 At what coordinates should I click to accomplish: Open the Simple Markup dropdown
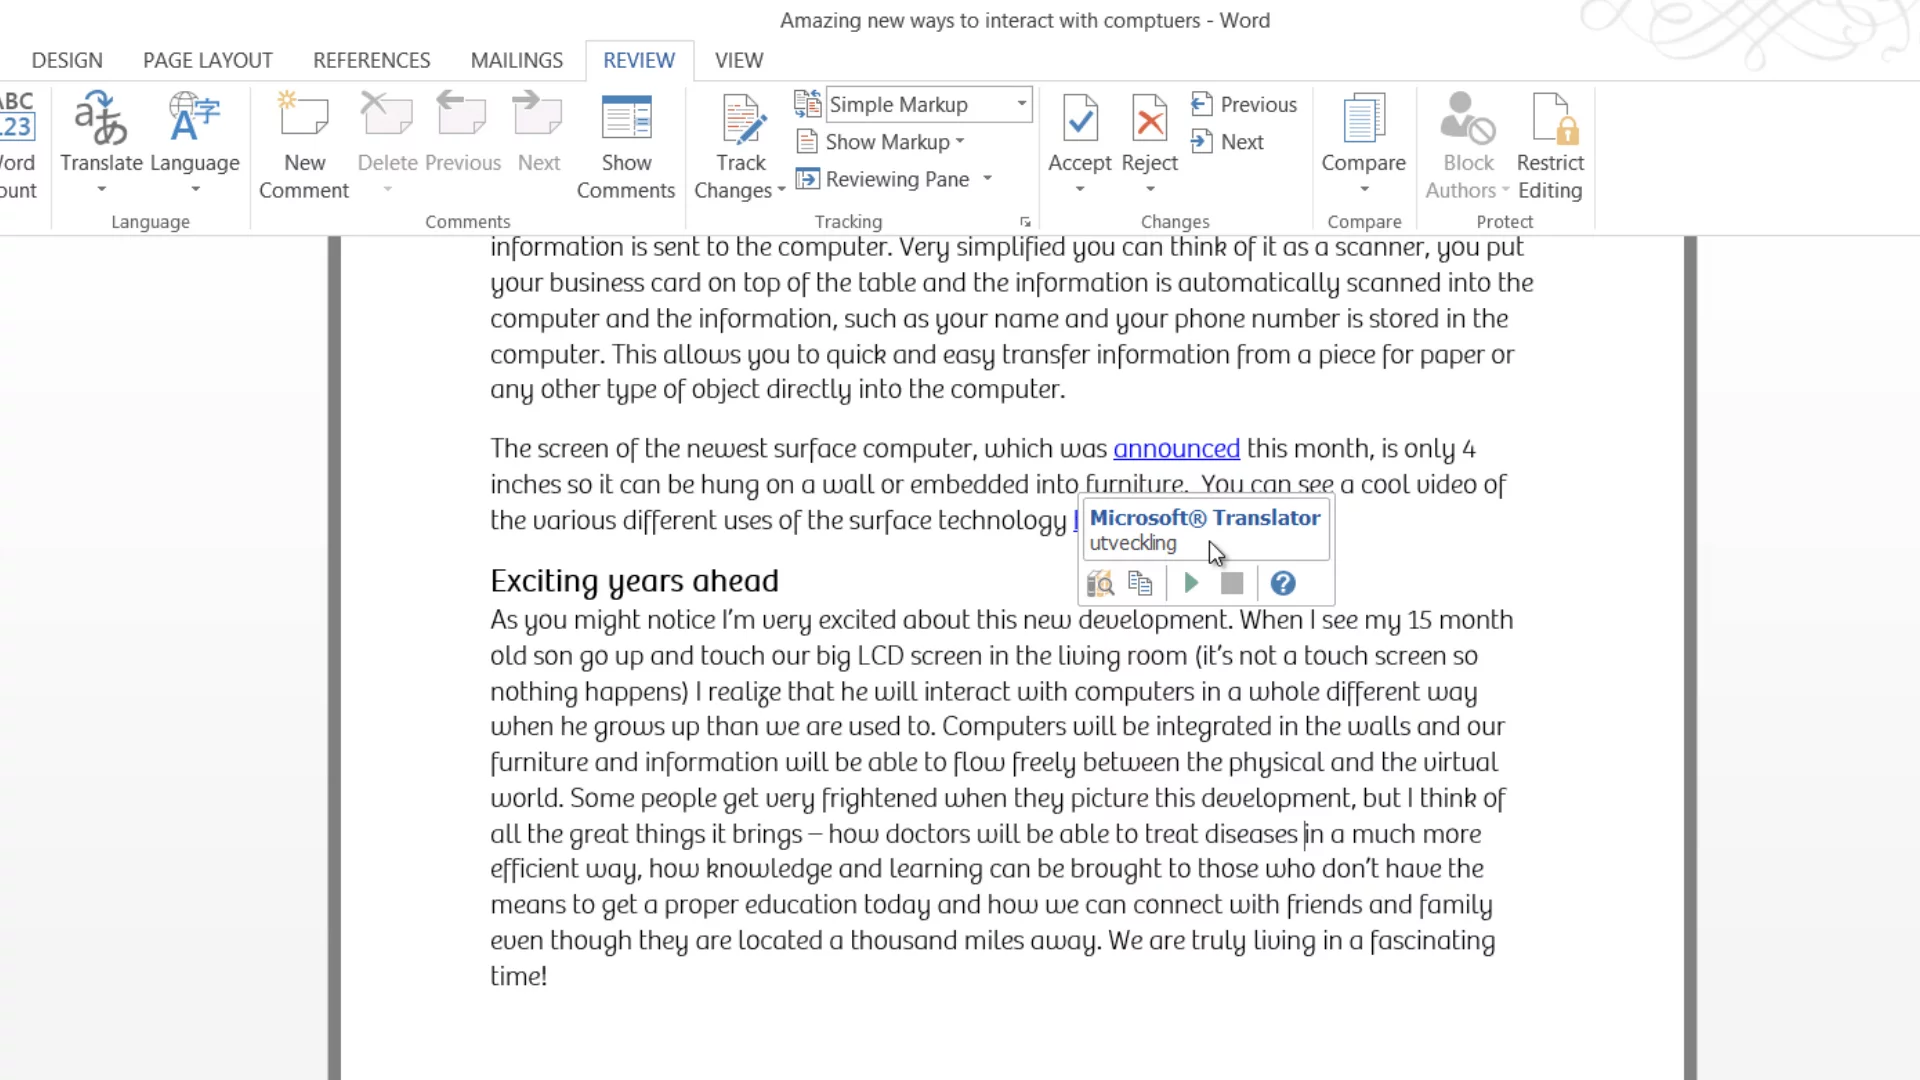pos(1021,104)
